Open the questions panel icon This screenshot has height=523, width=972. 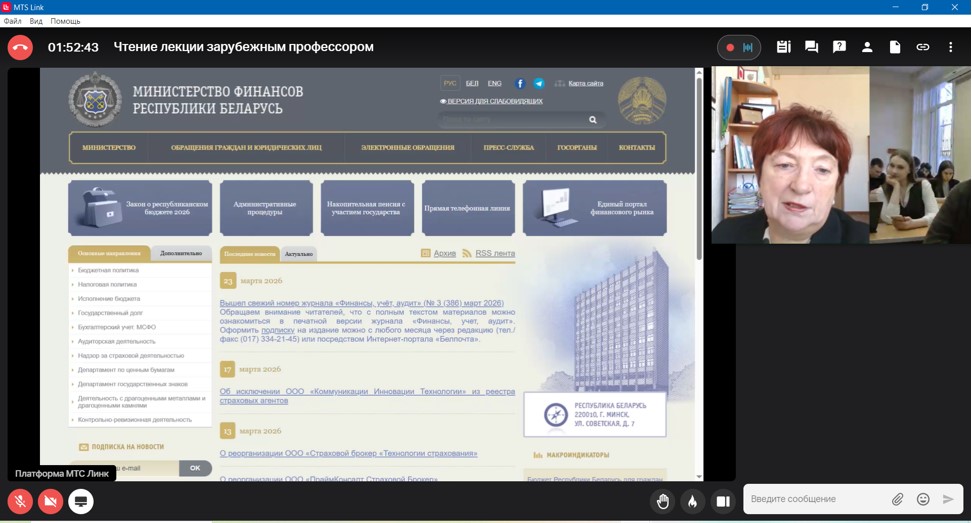click(839, 47)
